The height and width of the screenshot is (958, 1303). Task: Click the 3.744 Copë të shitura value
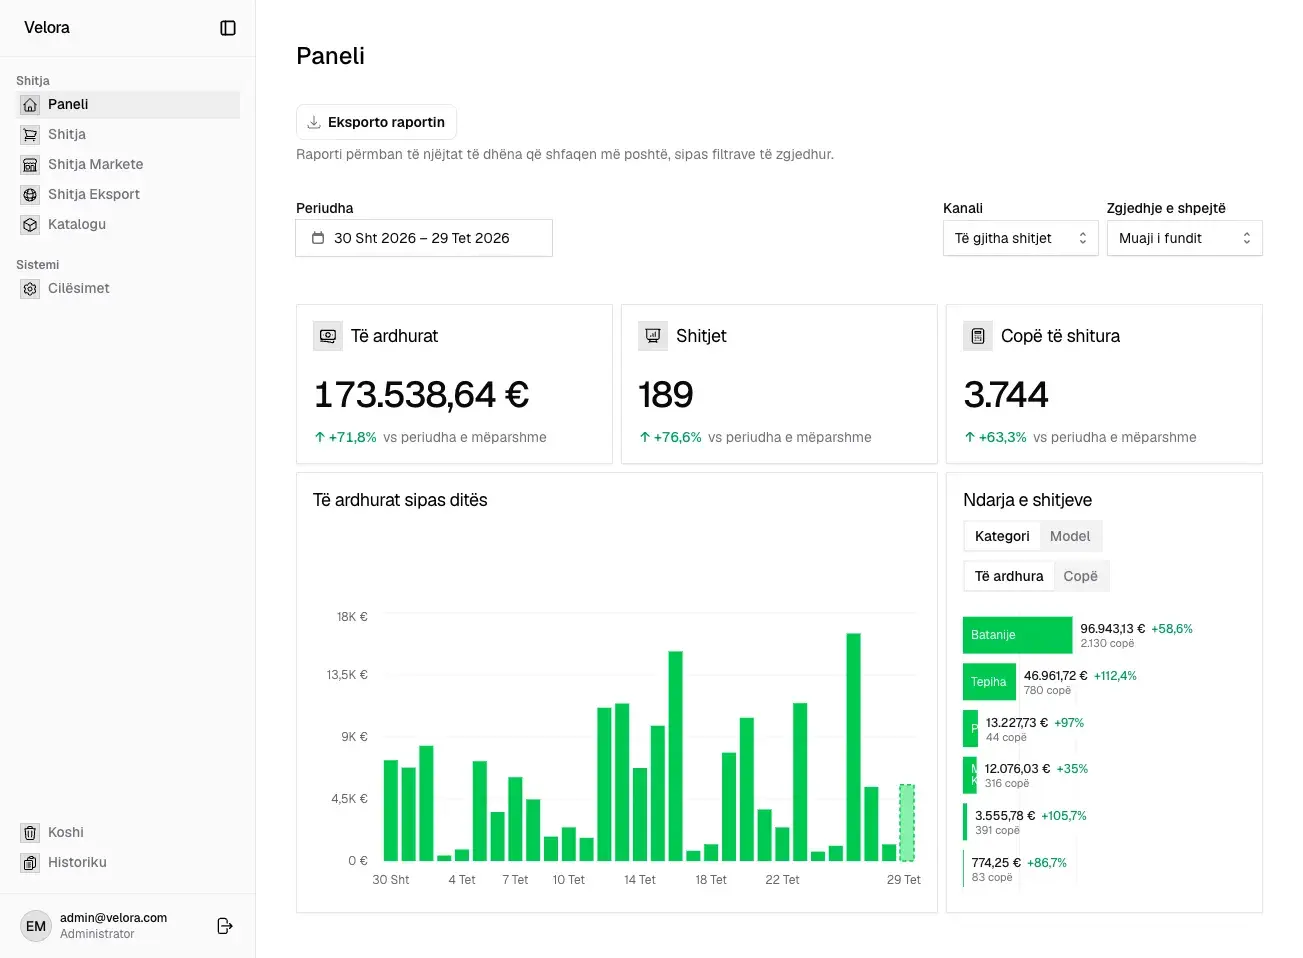1006,394
